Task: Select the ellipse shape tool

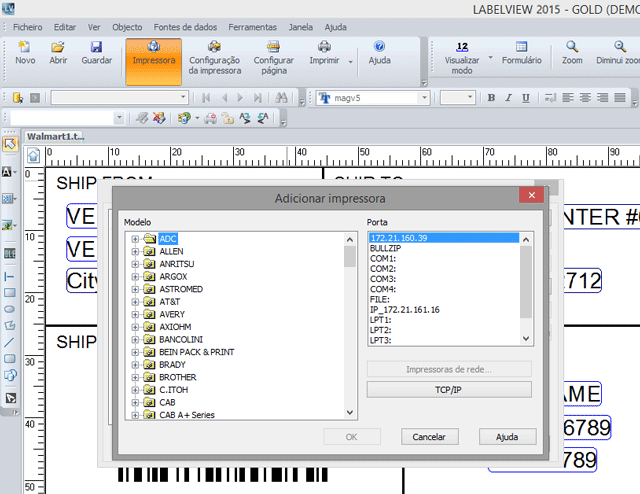Action: coord(9,309)
